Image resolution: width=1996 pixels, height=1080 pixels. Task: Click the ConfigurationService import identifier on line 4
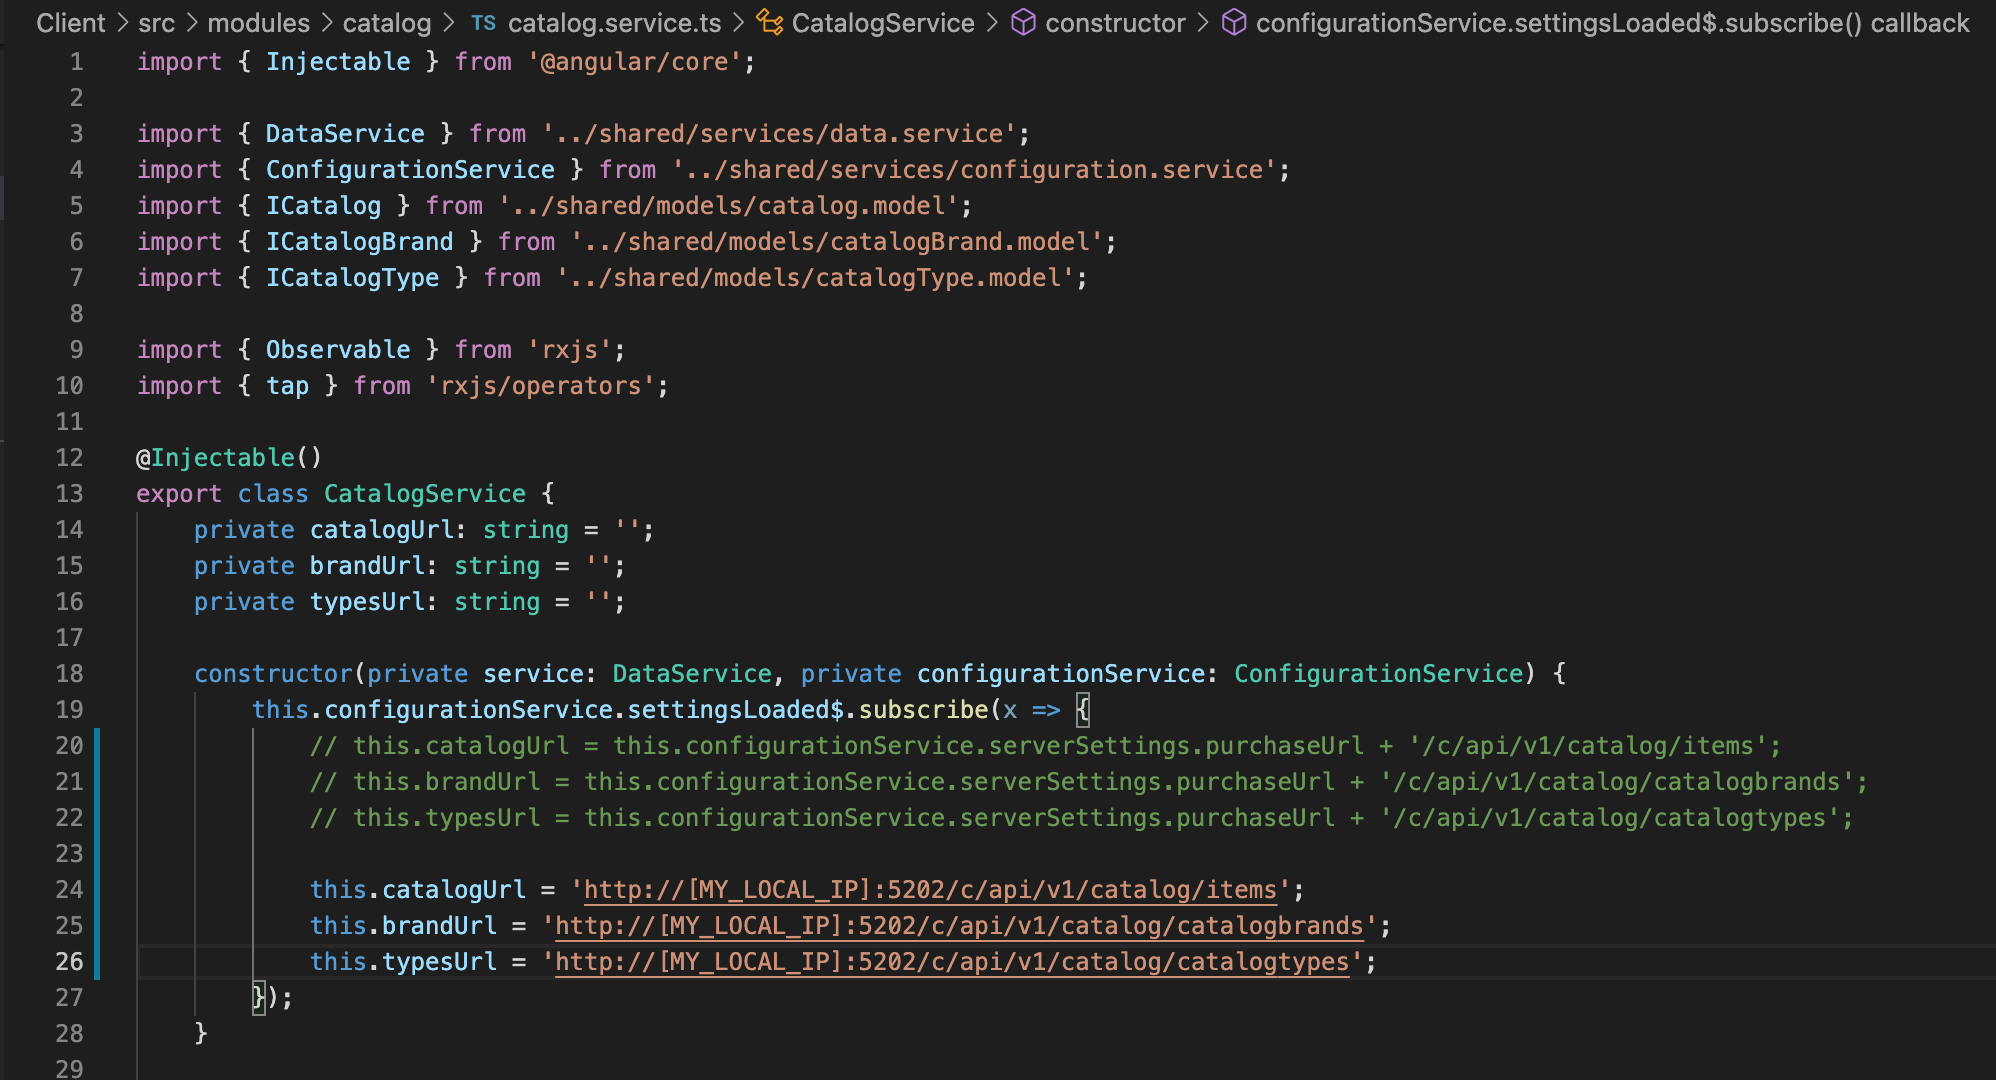410,170
